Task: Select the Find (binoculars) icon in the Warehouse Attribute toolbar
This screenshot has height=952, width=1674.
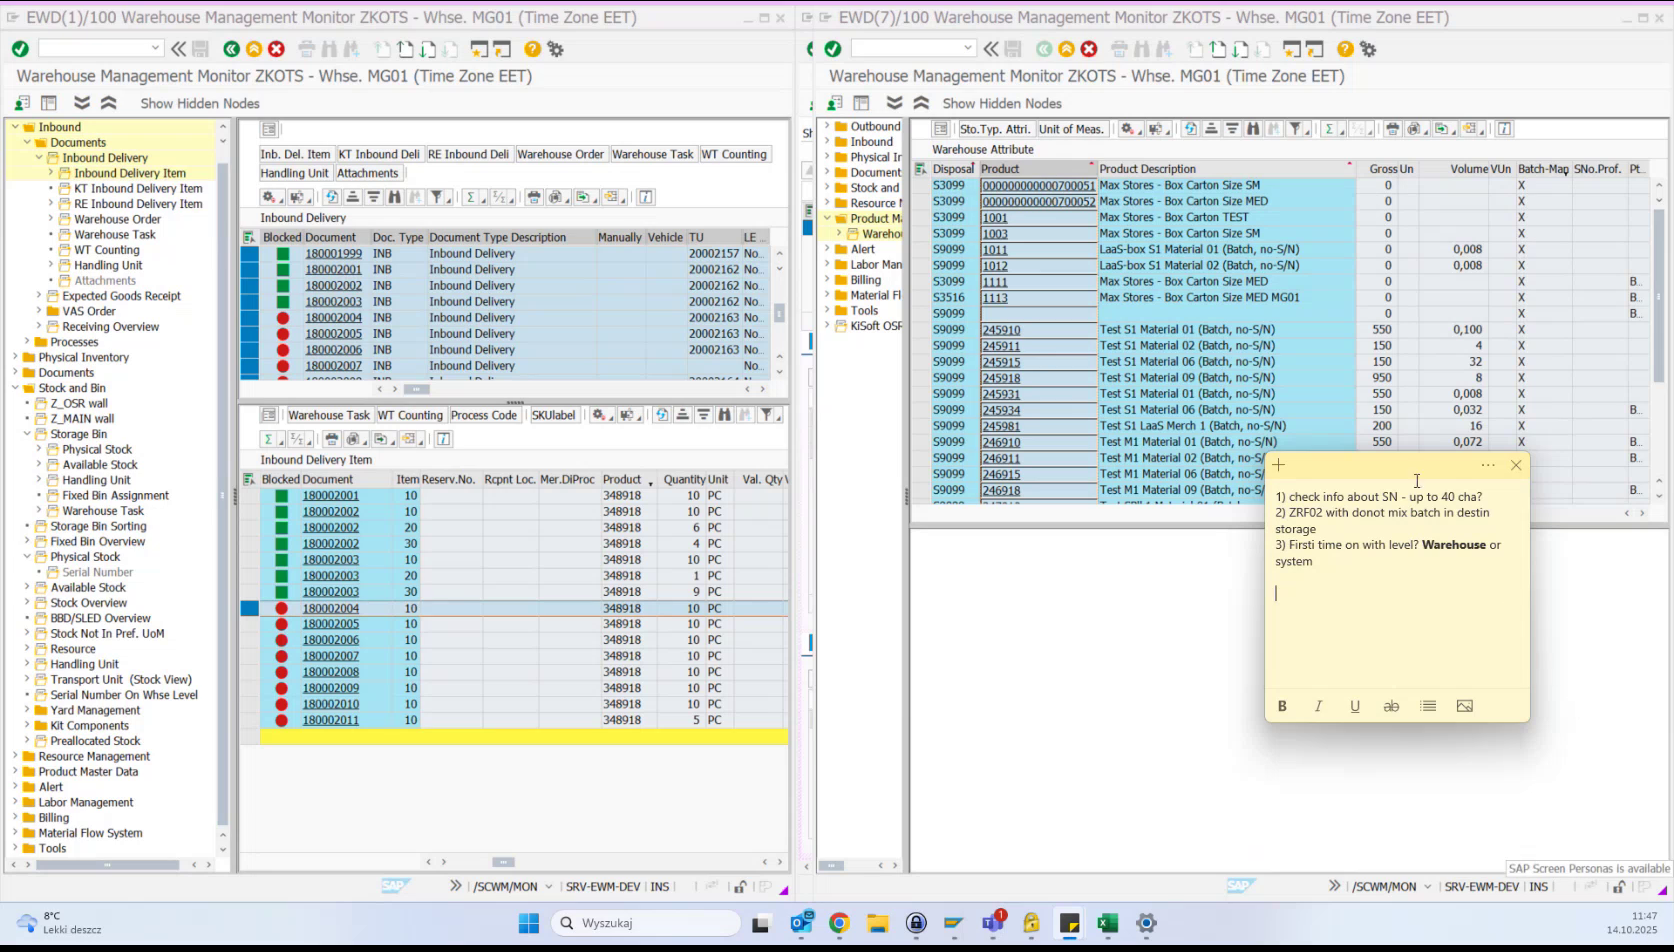Action: click(x=1252, y=128)
